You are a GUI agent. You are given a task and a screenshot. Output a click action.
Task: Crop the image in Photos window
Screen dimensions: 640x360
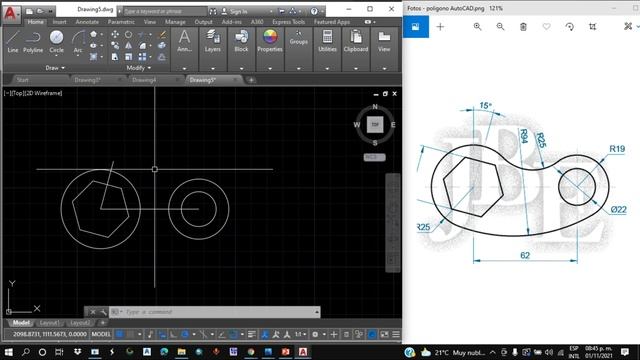pos(593,27)
